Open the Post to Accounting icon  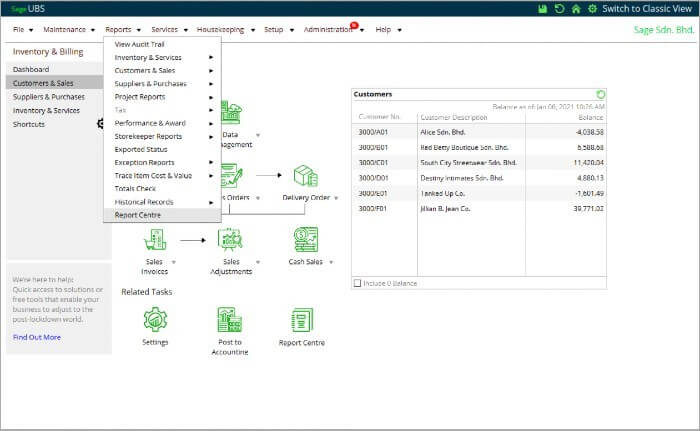click(230, 320)
